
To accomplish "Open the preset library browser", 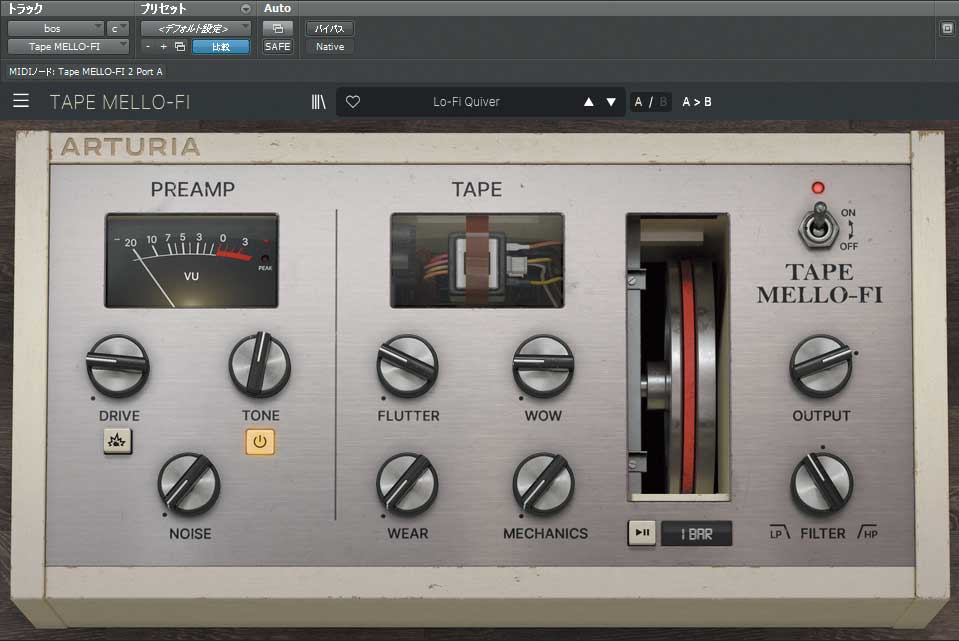I will (319, 102).
